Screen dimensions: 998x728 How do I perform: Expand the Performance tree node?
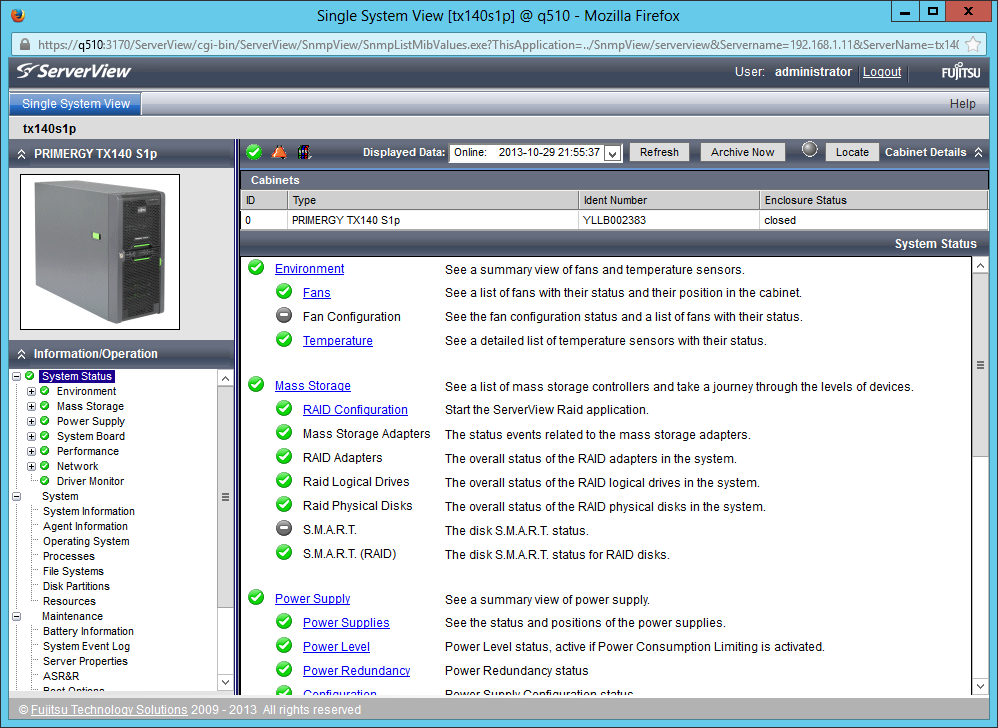[x=31, y=451]
